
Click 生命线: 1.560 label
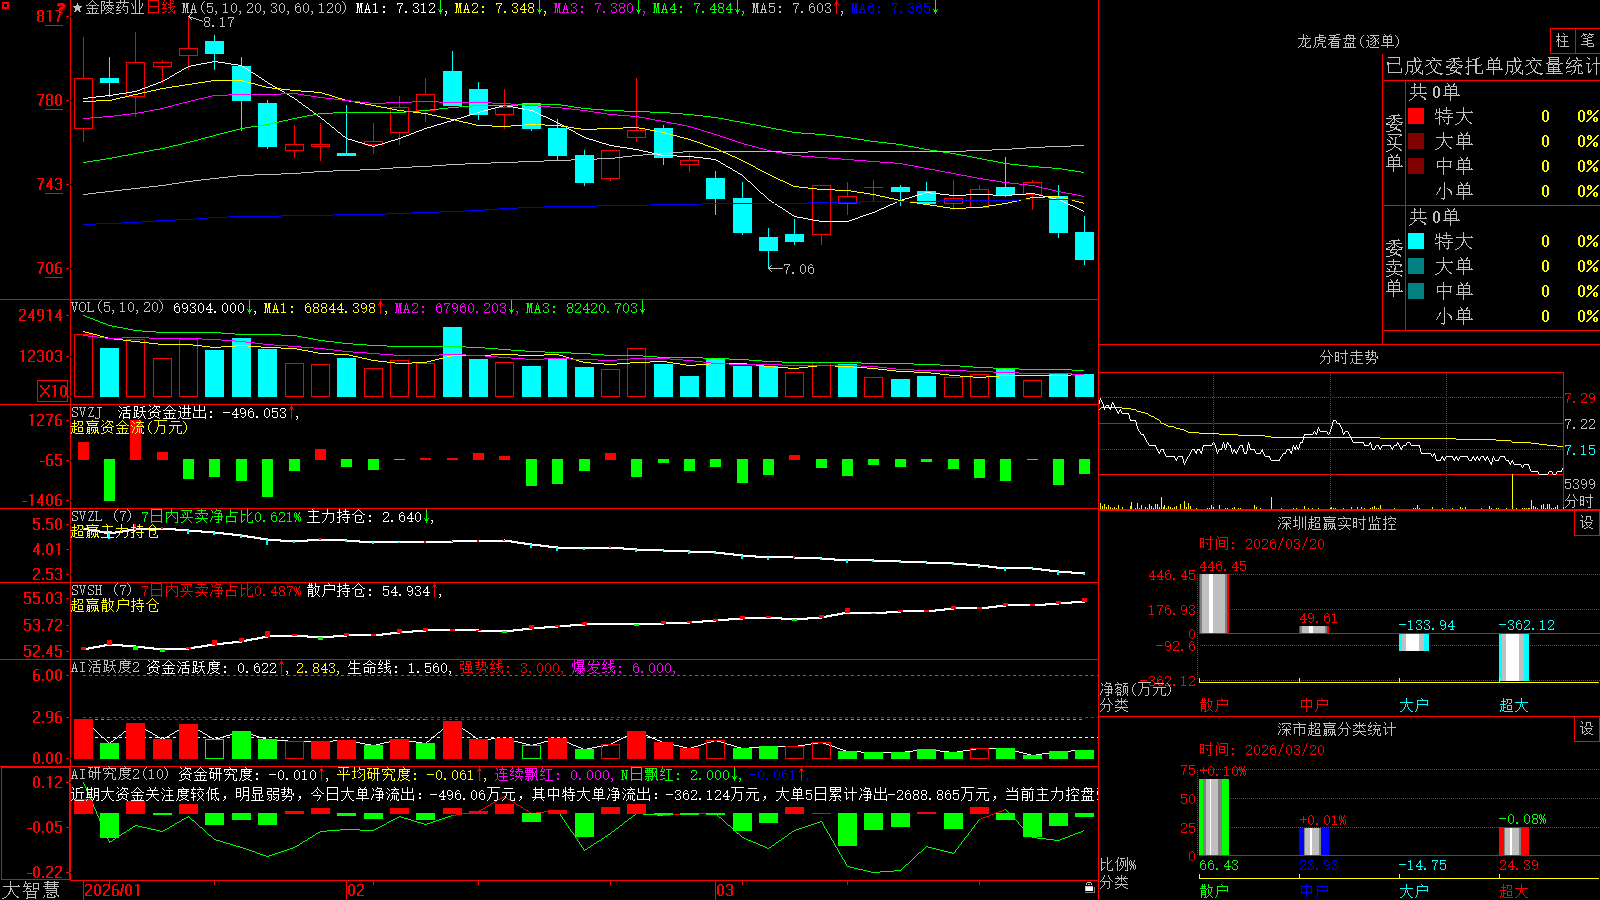(x=398, y=667)
